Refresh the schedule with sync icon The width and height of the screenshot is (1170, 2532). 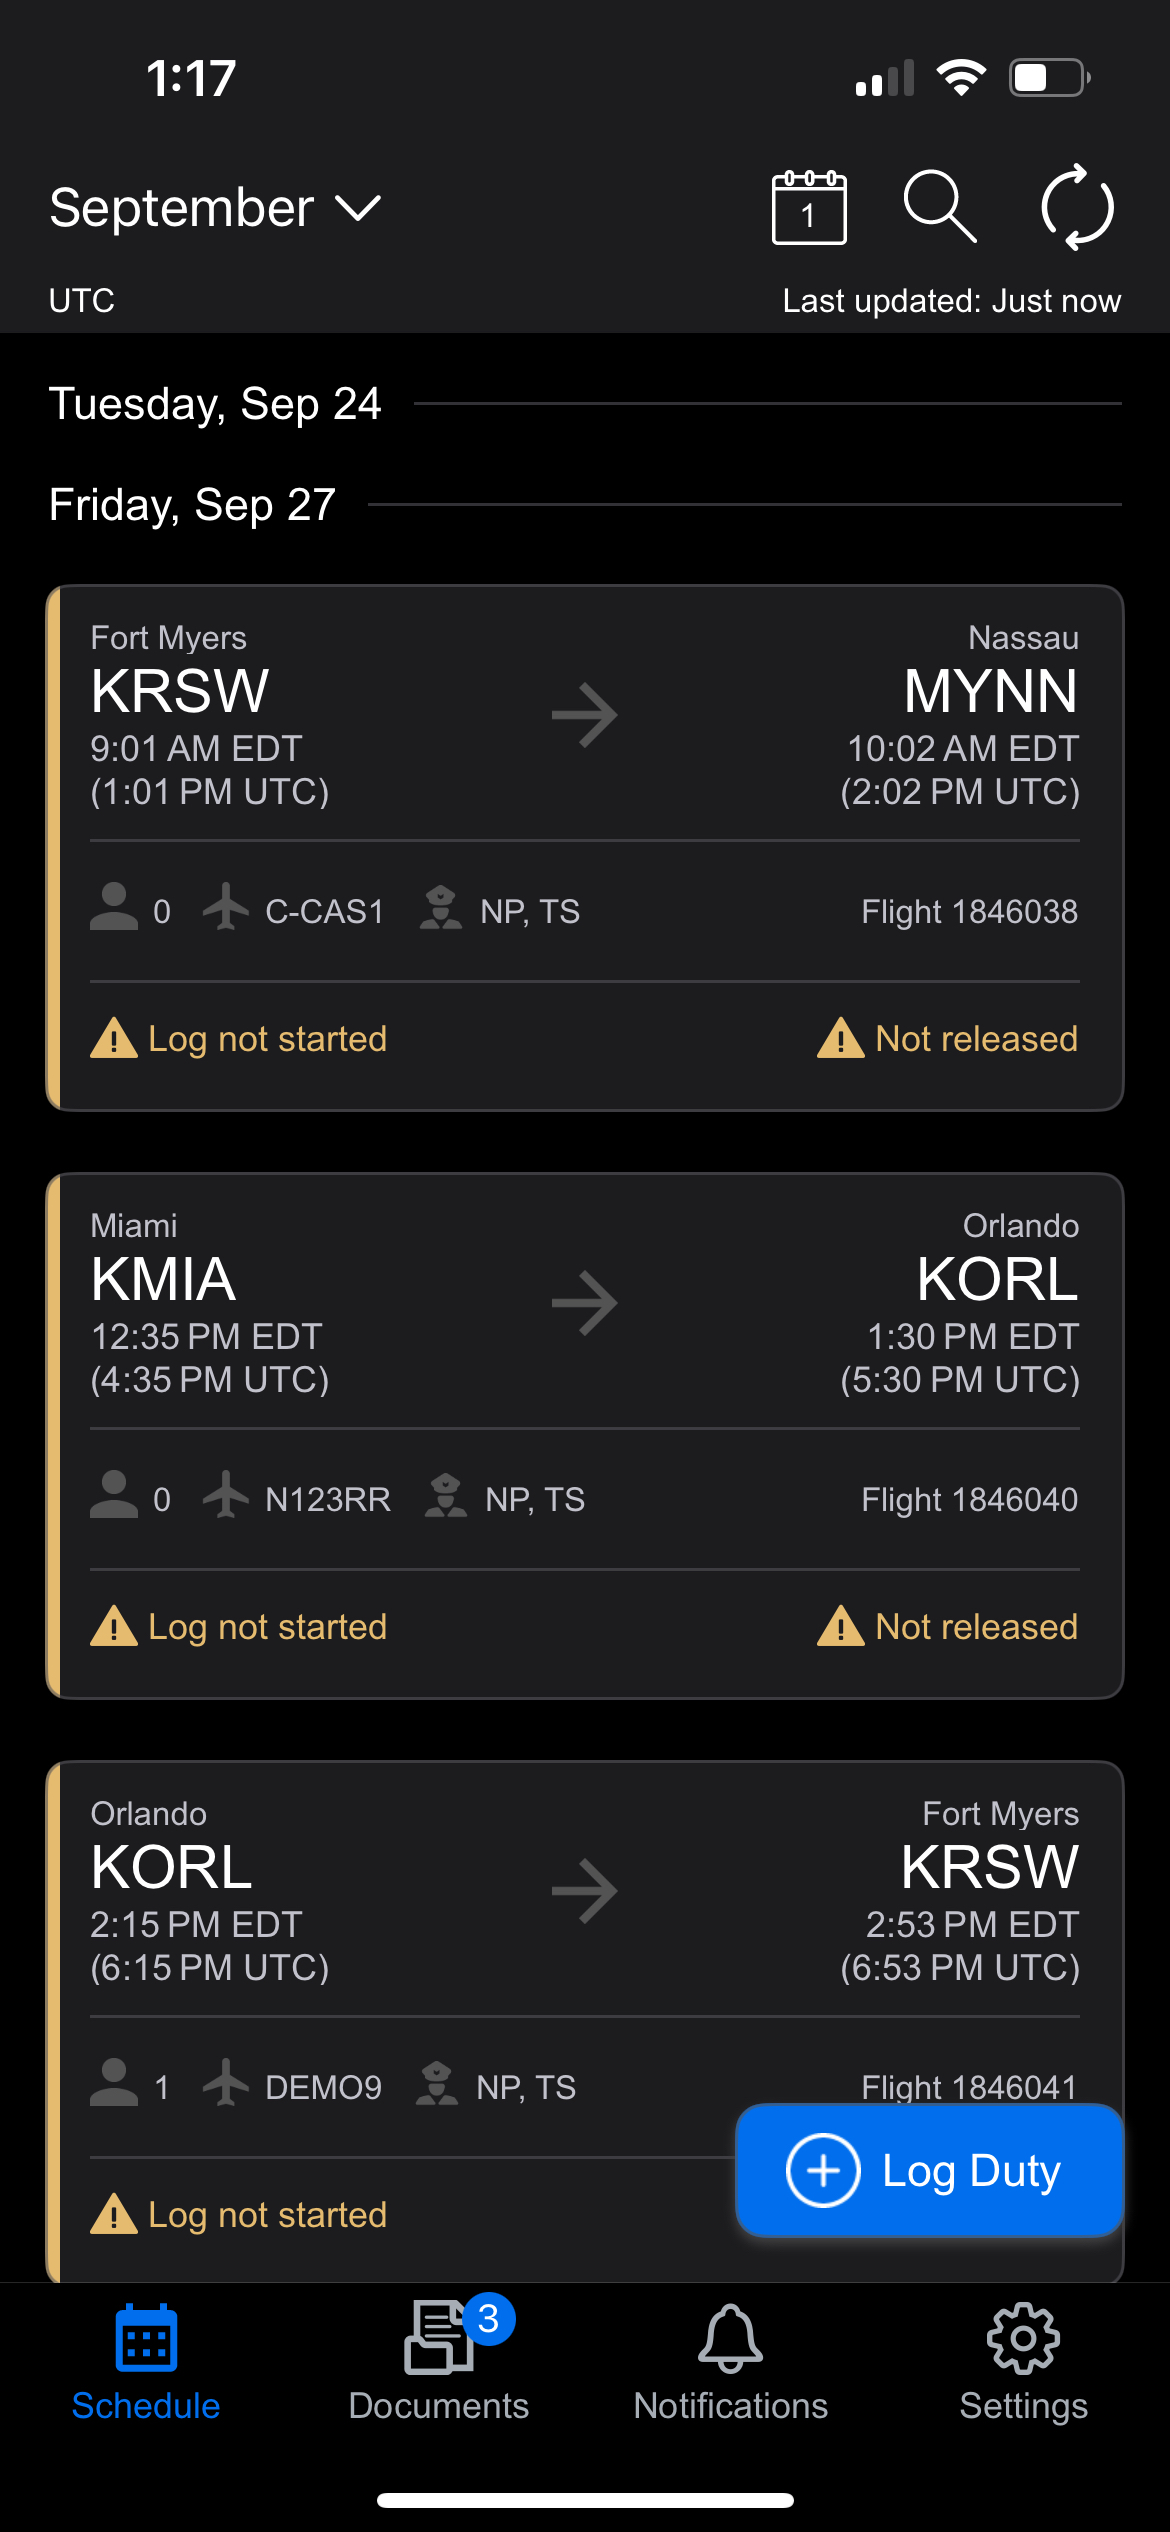(1077, 207)
